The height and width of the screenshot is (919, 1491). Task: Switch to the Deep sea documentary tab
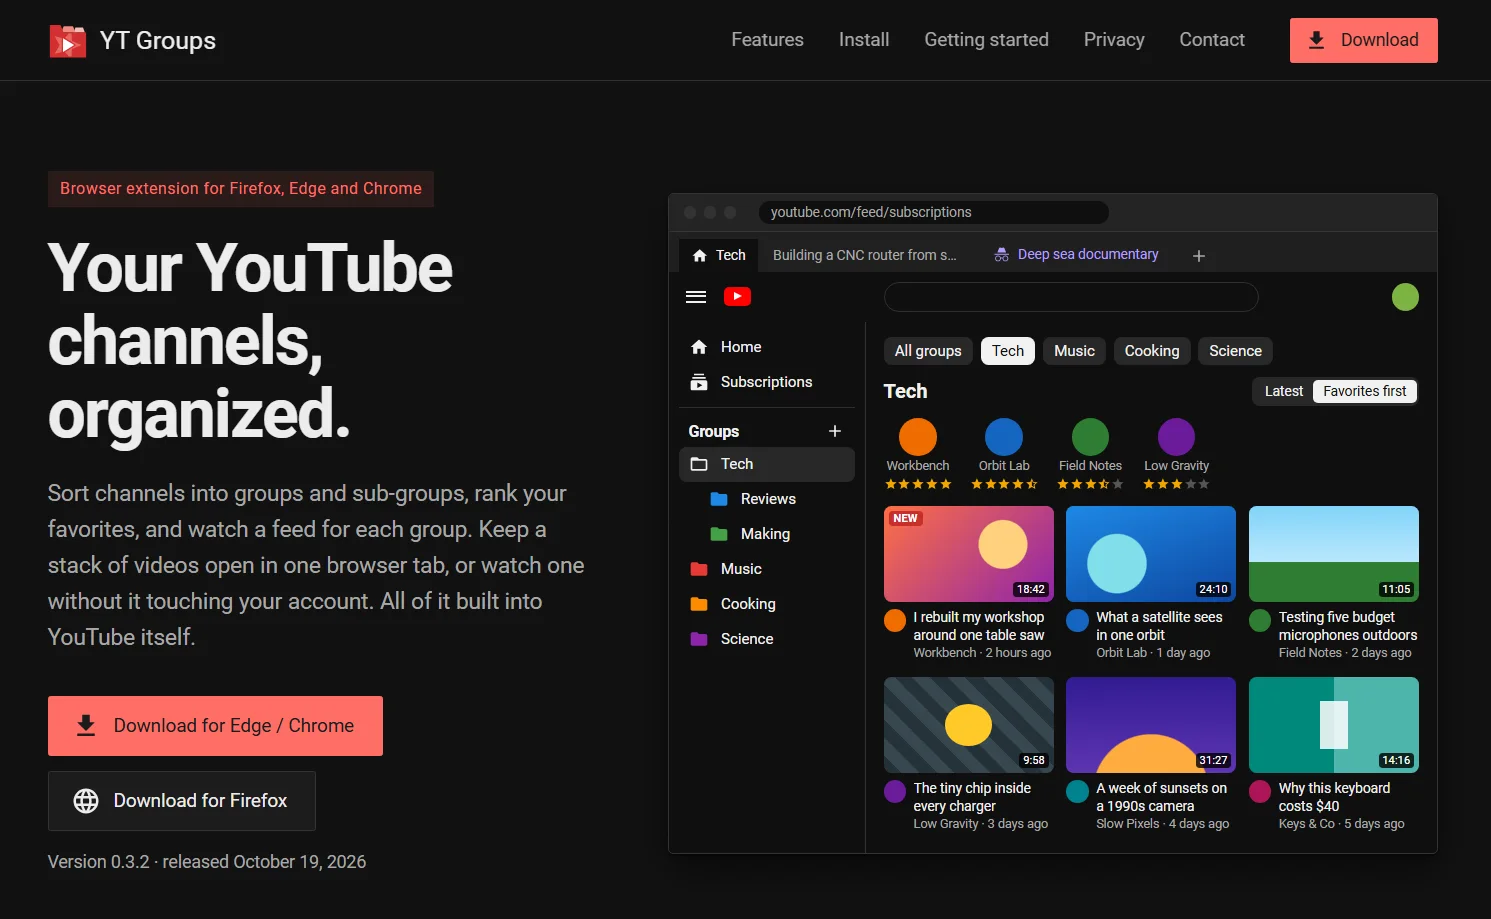[x=1076, y=255]
